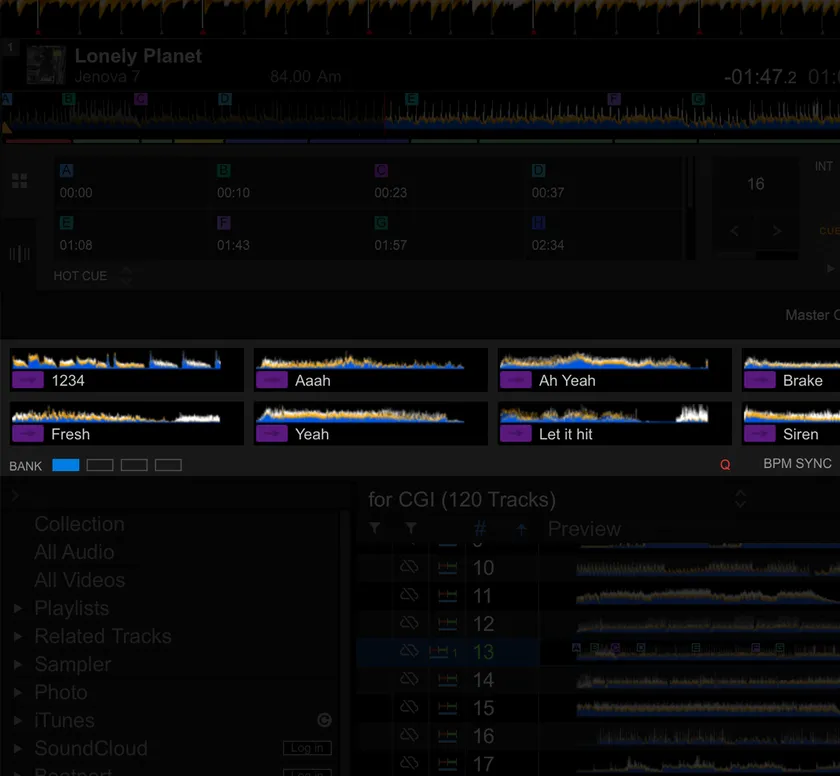Trigger the Ah Yeah sample play button

click(x=516, y=380)
